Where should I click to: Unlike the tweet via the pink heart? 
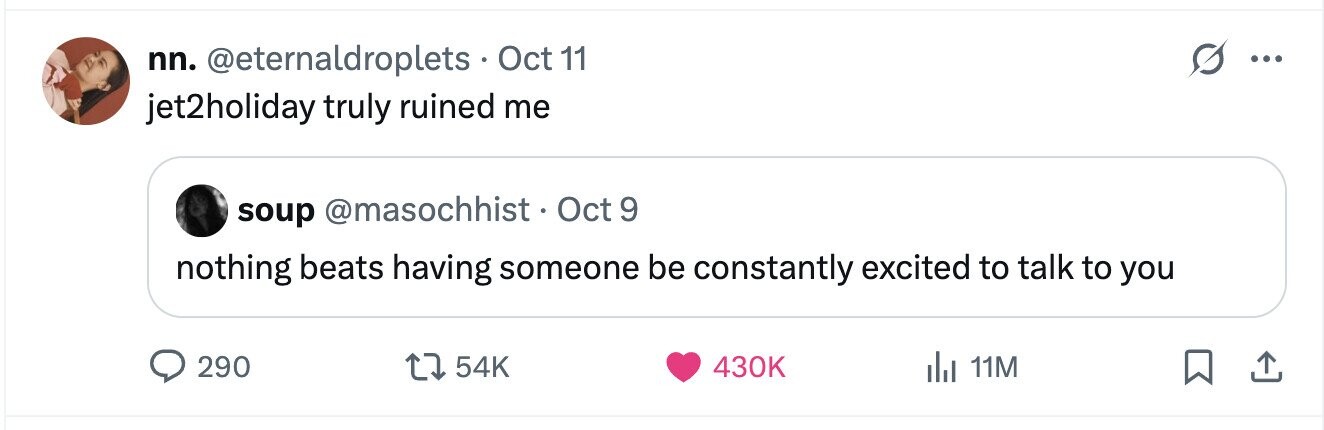(684, 368)
